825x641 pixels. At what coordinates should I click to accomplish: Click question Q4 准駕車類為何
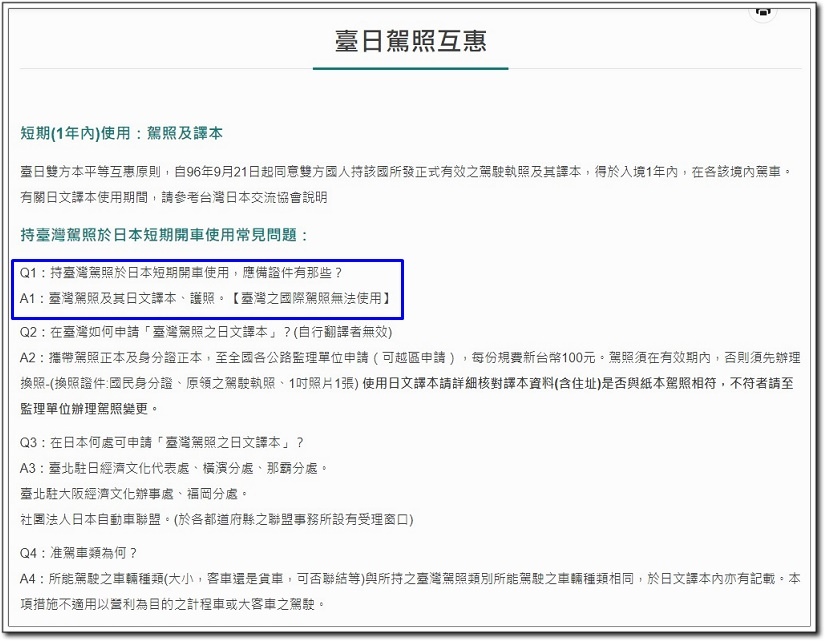click(78, 553)
